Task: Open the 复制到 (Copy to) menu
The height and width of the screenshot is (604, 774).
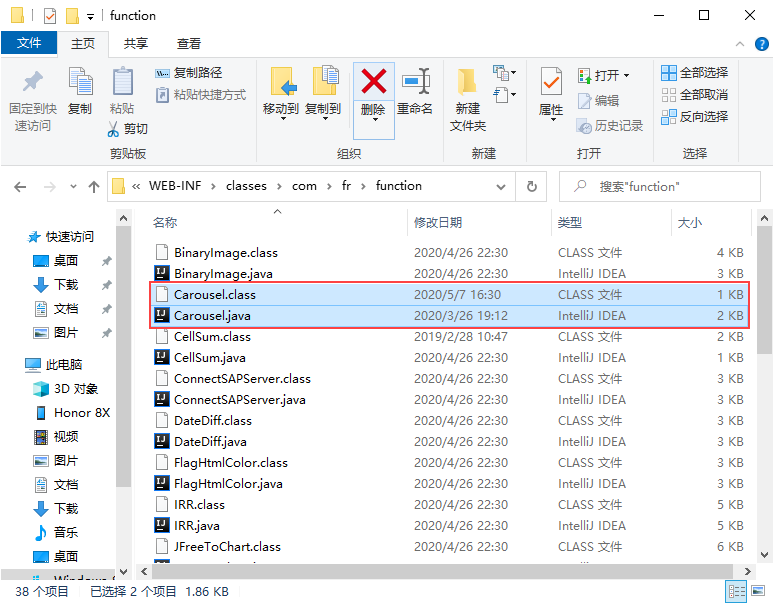Action: pyautogui.click(x=324, y=94)
